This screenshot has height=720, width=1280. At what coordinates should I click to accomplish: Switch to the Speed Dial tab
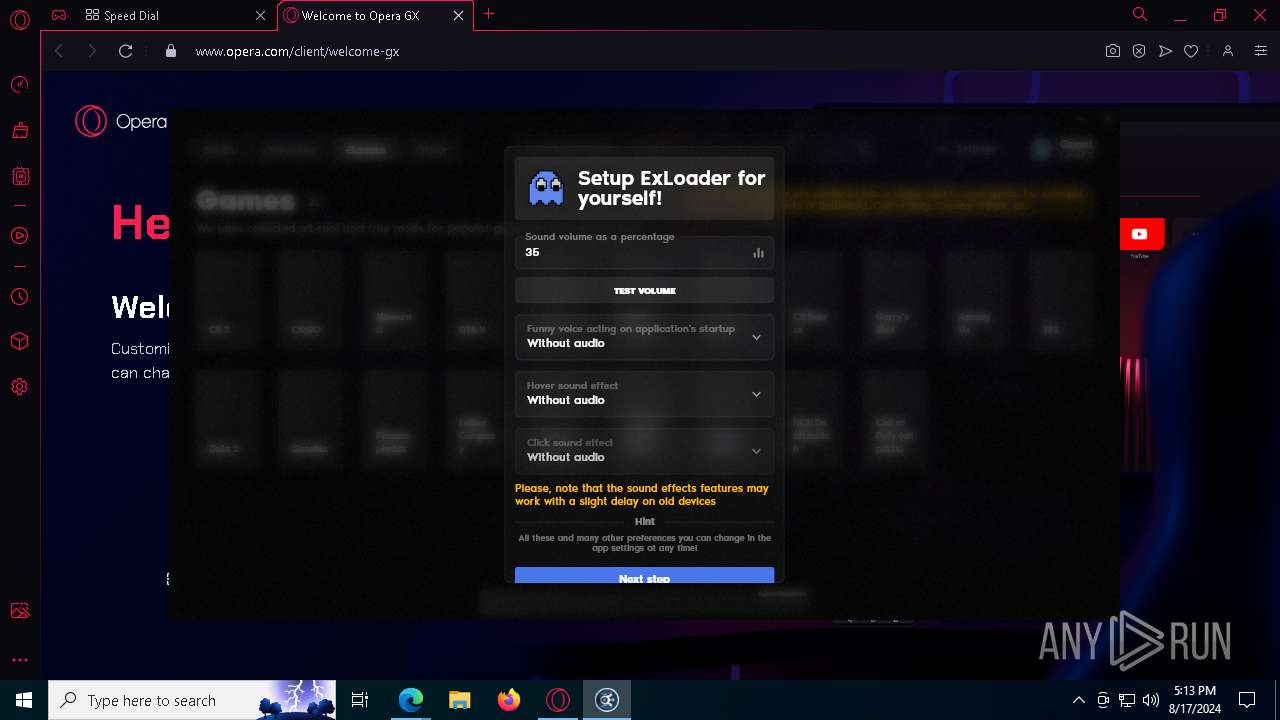pyautogui.click(x=176, y=16)
